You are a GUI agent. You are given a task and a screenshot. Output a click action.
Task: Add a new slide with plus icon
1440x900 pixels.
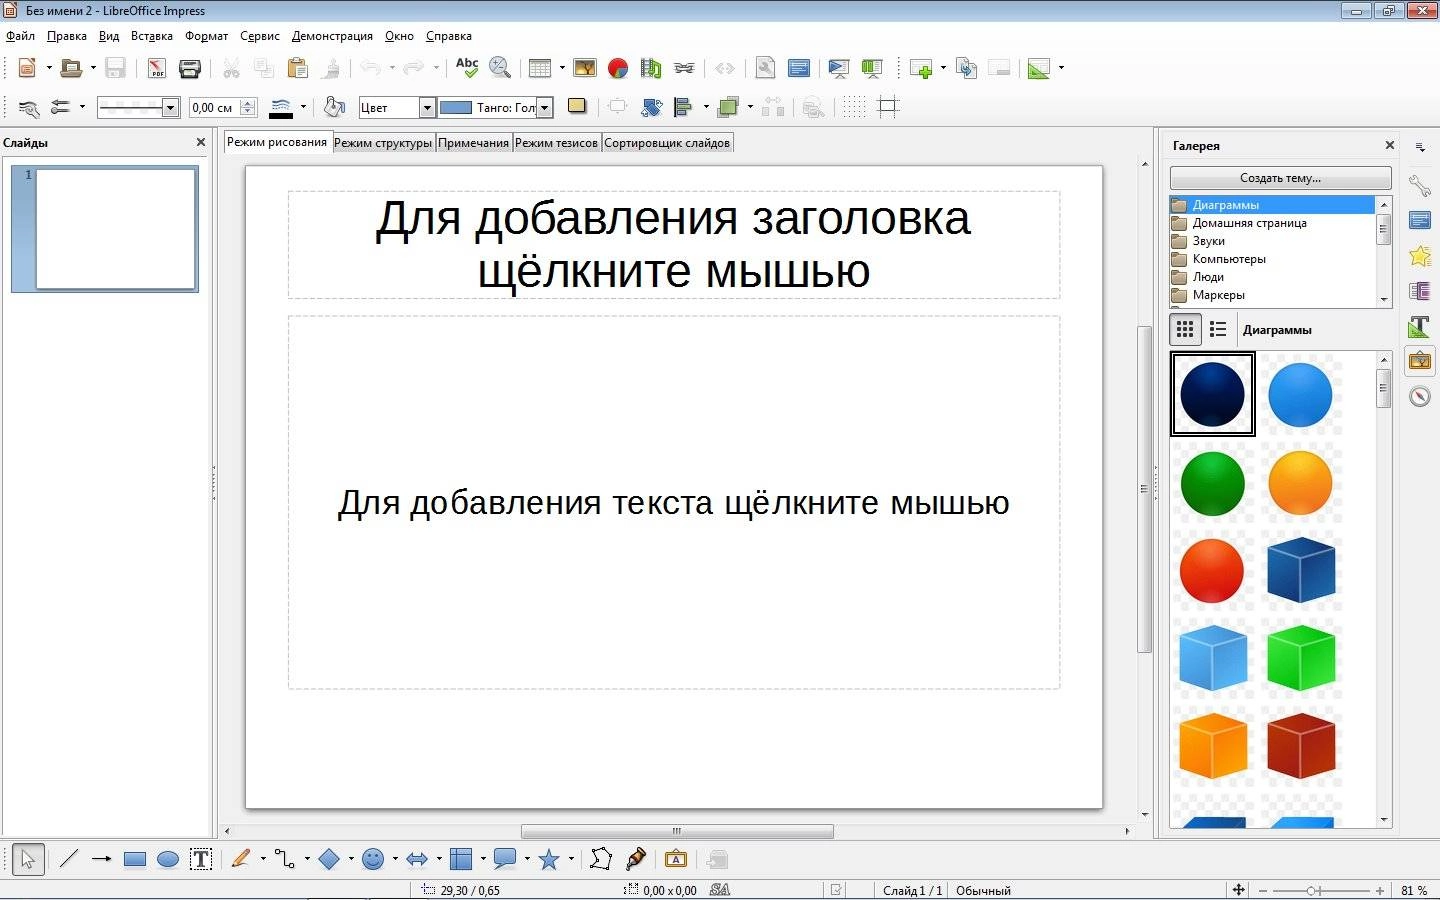coord(921,68)
